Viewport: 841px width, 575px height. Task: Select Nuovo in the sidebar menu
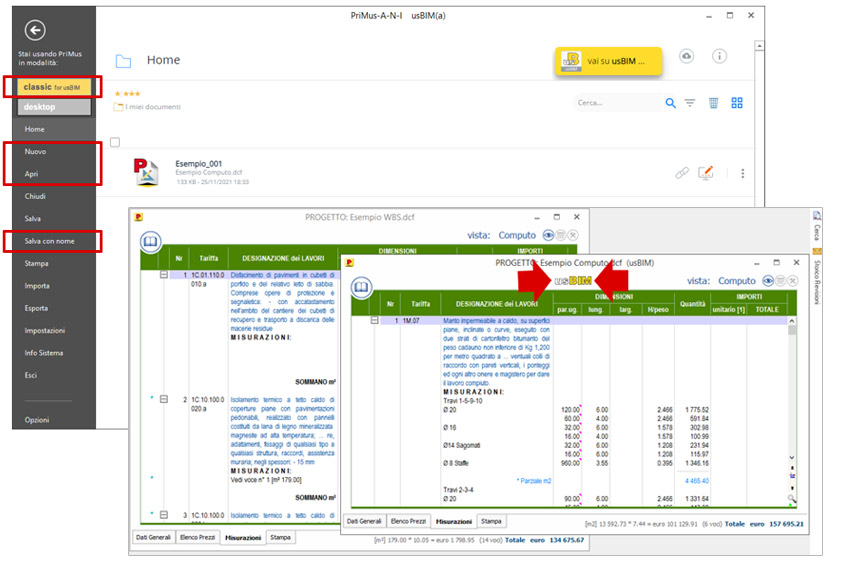(x=35, y=152)
